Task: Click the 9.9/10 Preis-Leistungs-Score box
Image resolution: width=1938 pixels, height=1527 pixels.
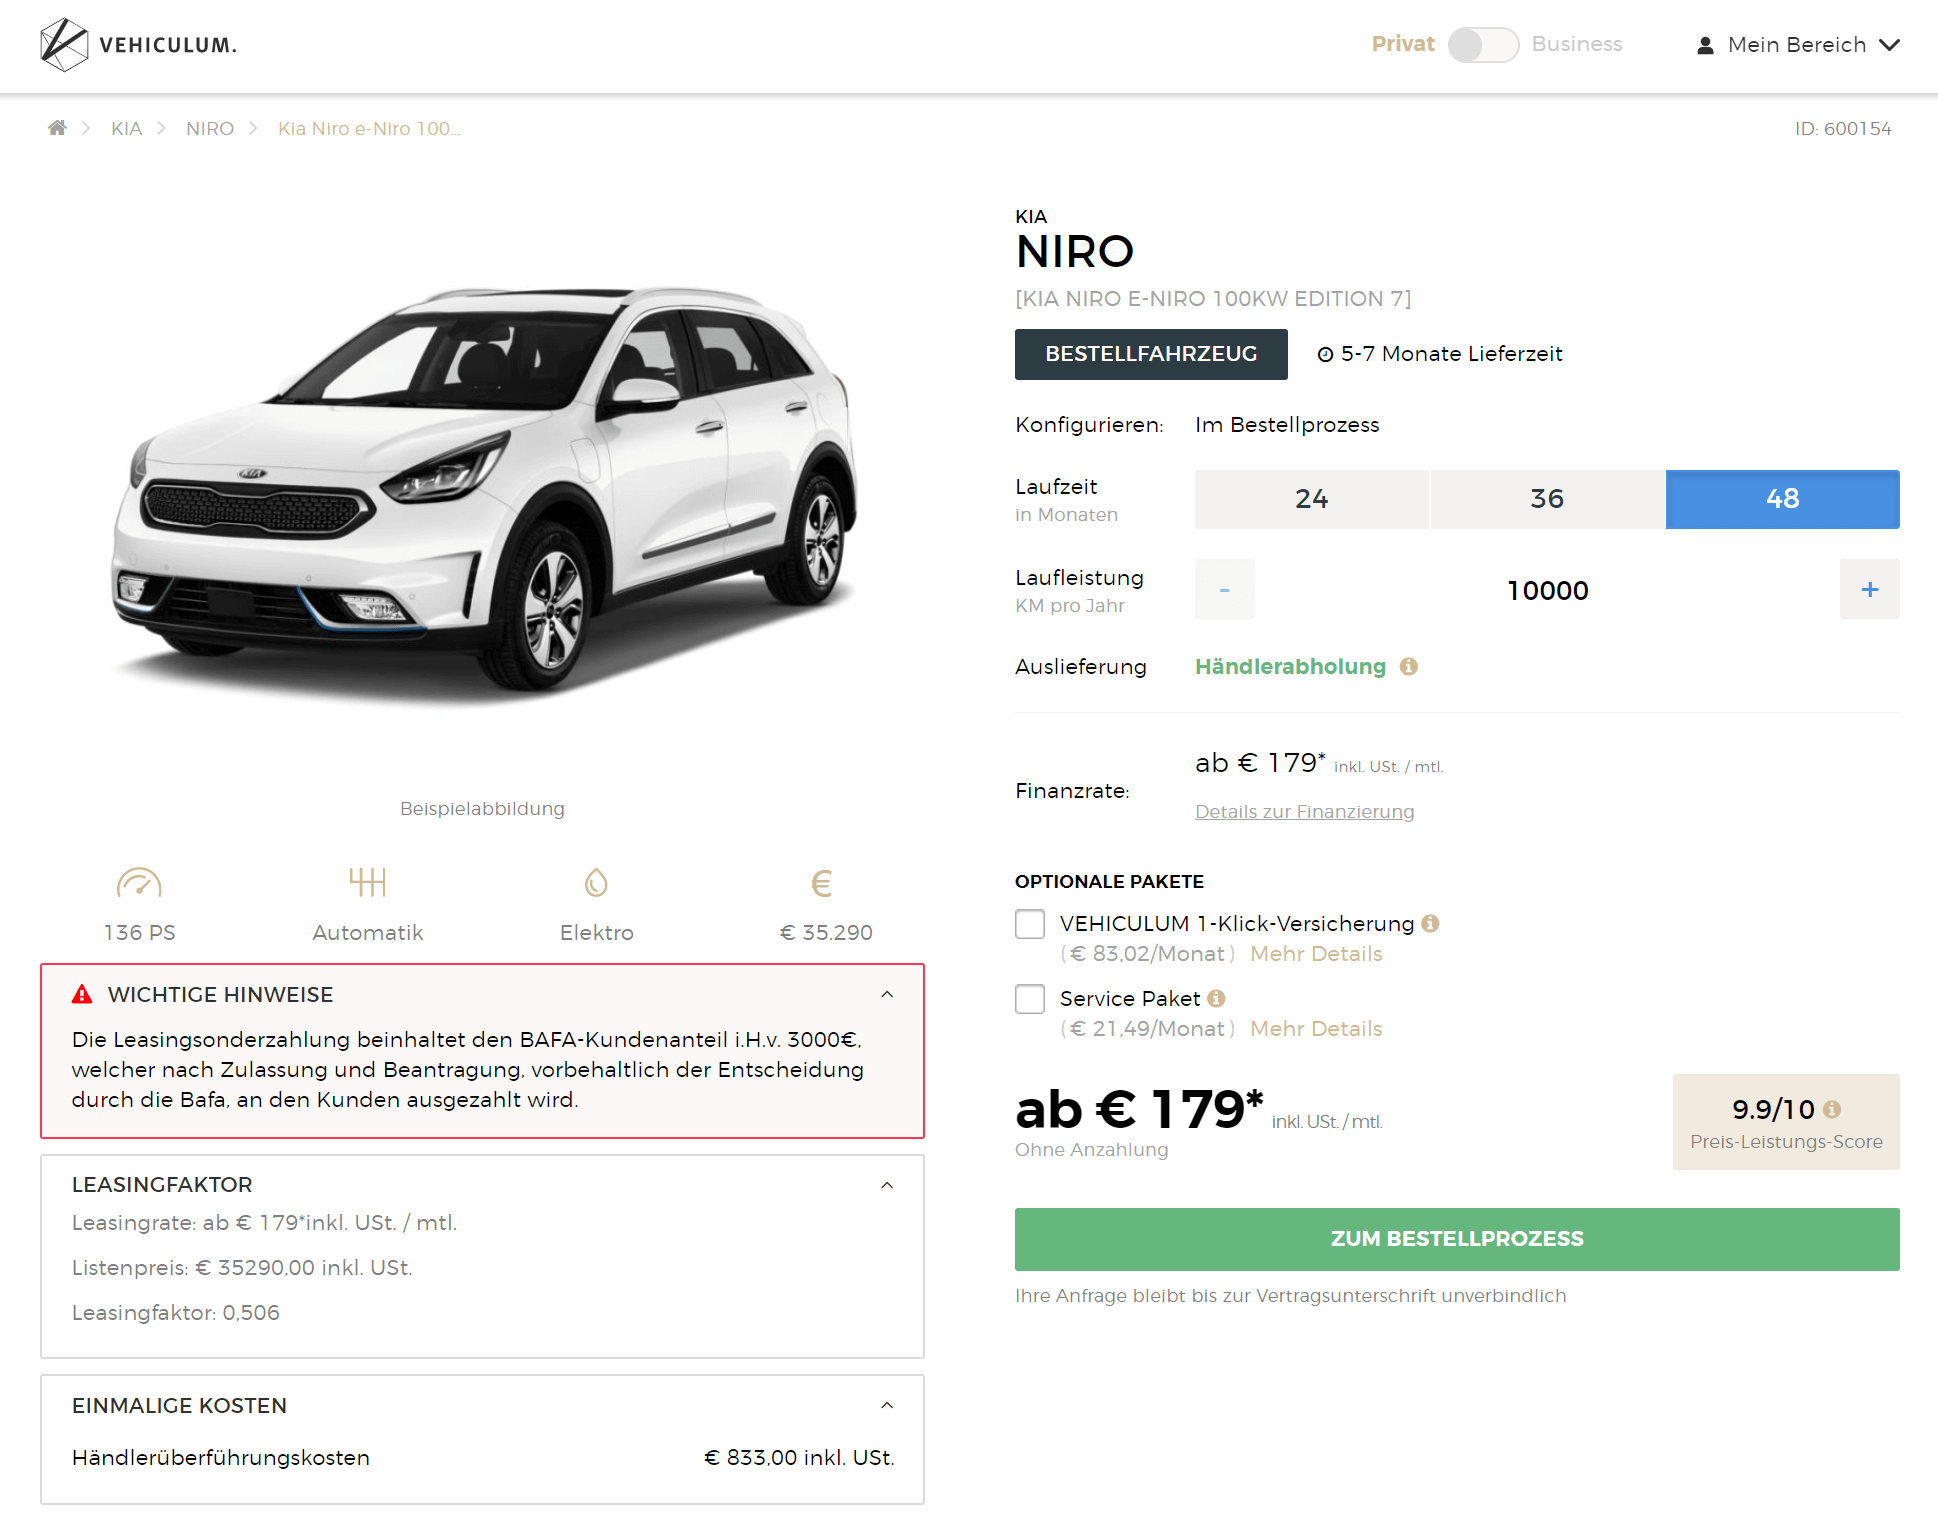Action: [1786, 1122]
